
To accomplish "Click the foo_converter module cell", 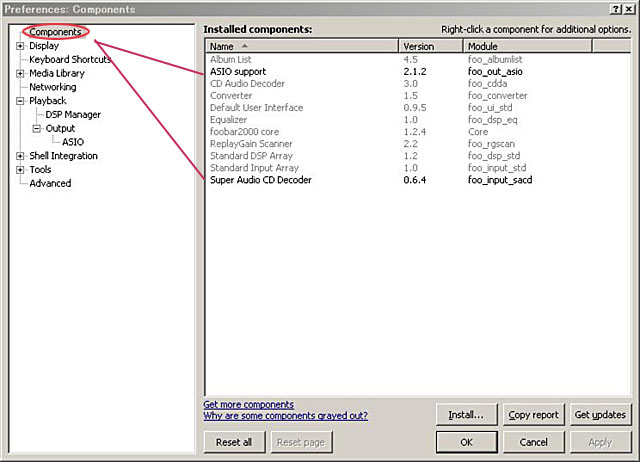I will pyautogui.click(x=498, y=96).
